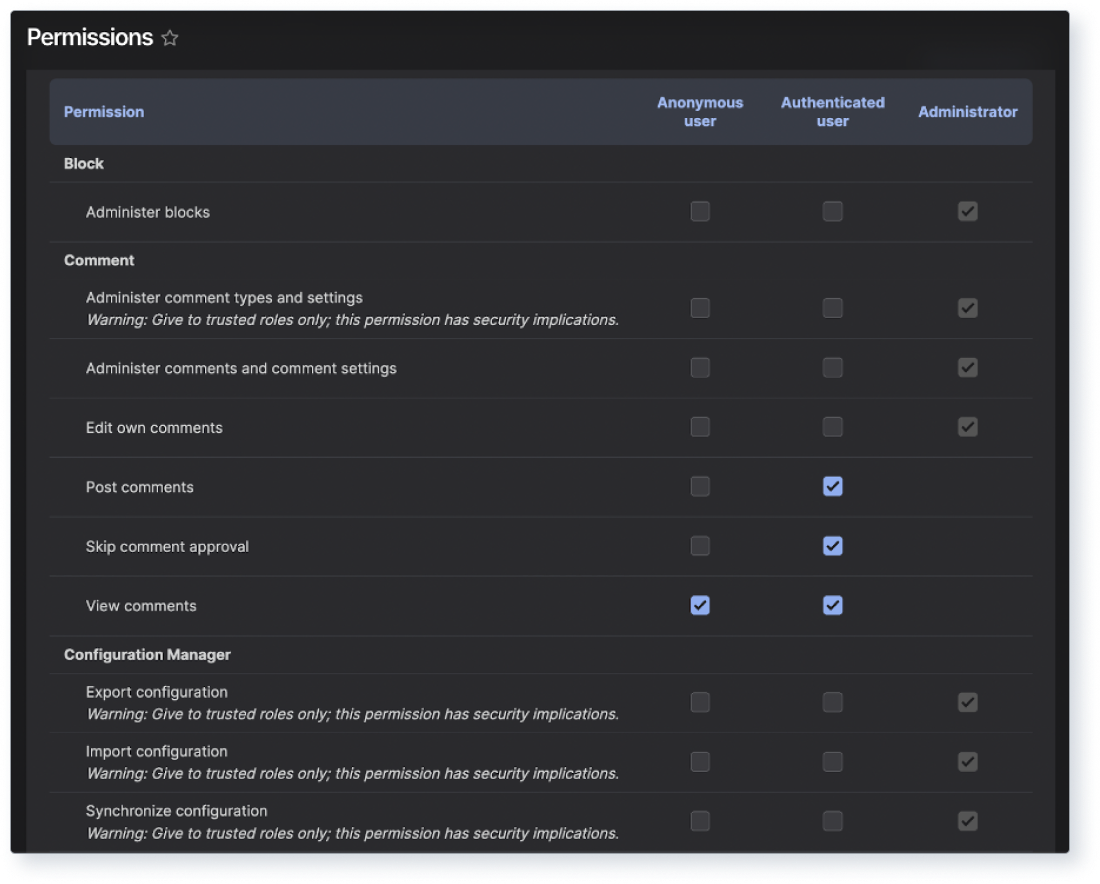Enable "Export configuration" for Authenticated user
1100x884 pixels.
tap(833, 702)
